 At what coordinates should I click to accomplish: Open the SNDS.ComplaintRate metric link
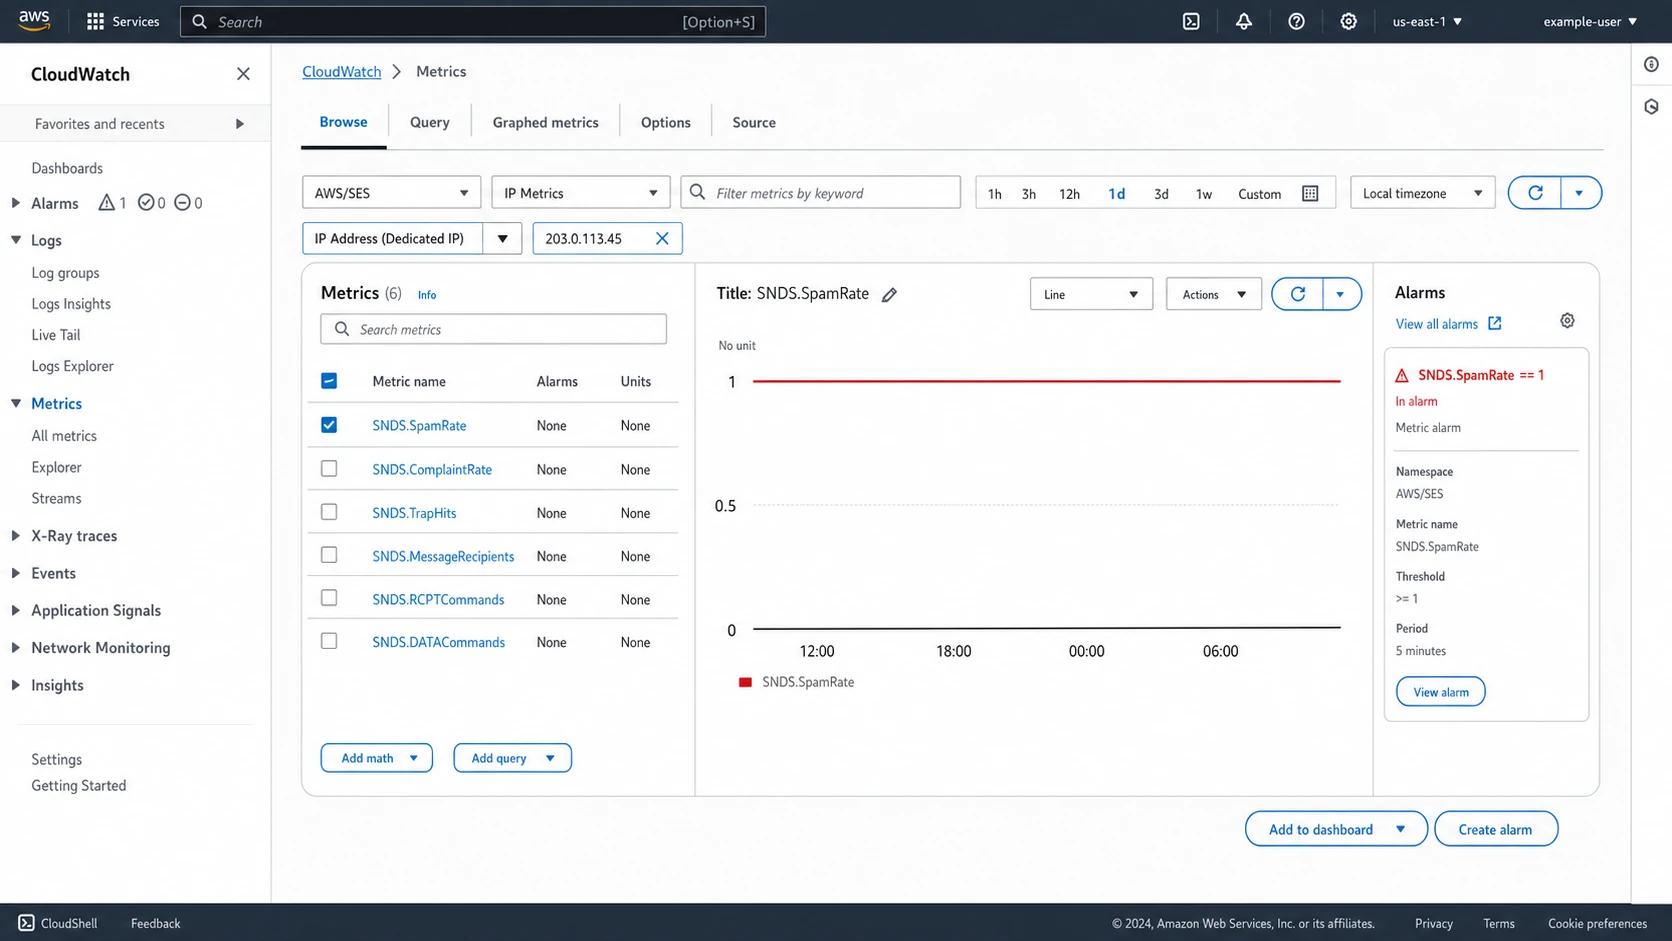tap(432, 469)
